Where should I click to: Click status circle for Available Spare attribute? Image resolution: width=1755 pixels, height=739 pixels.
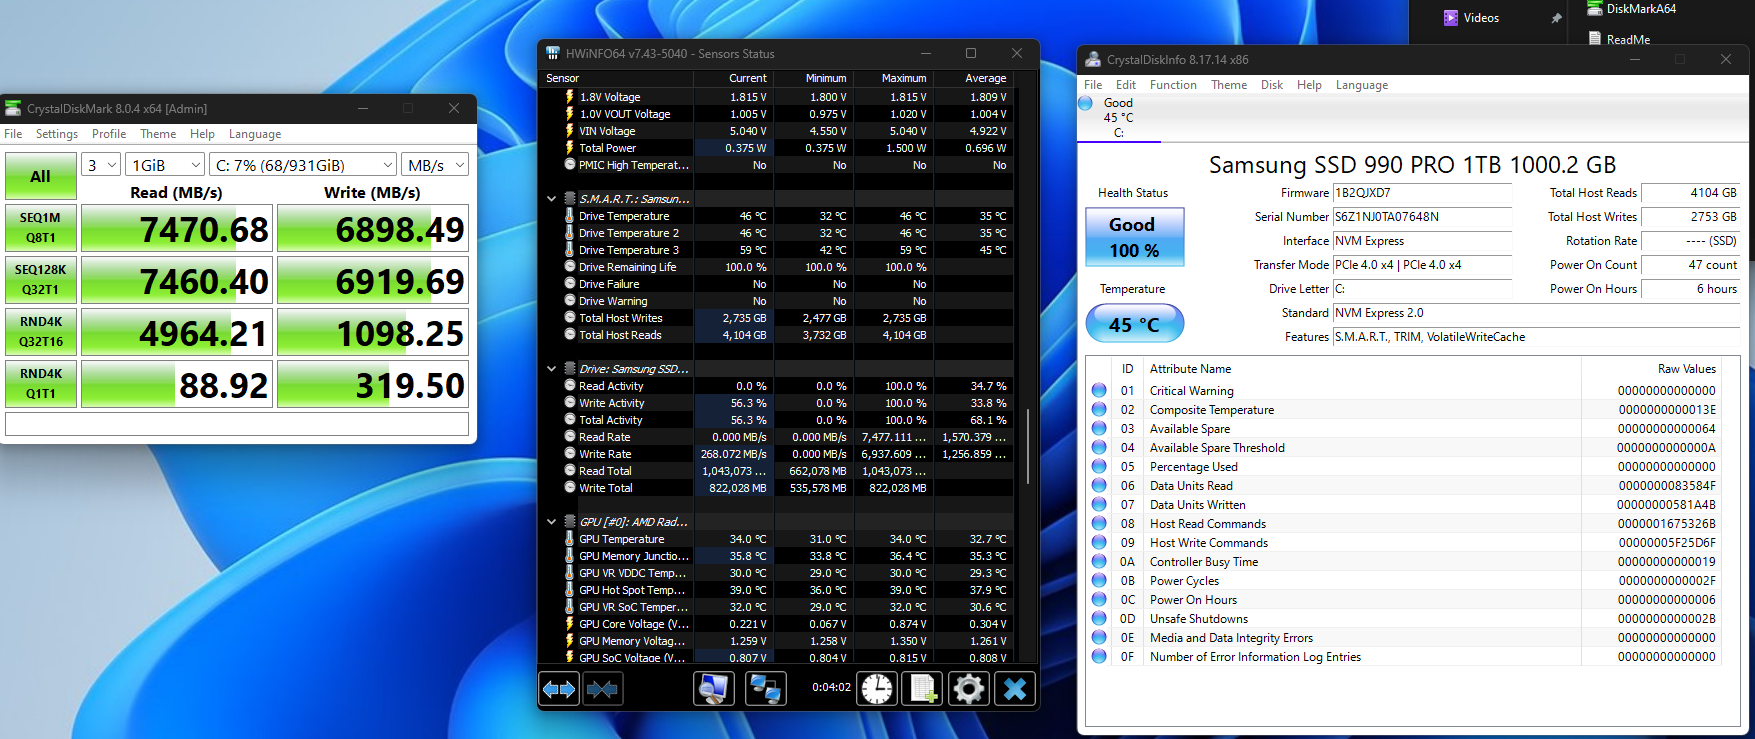[x=1099, y=428]
